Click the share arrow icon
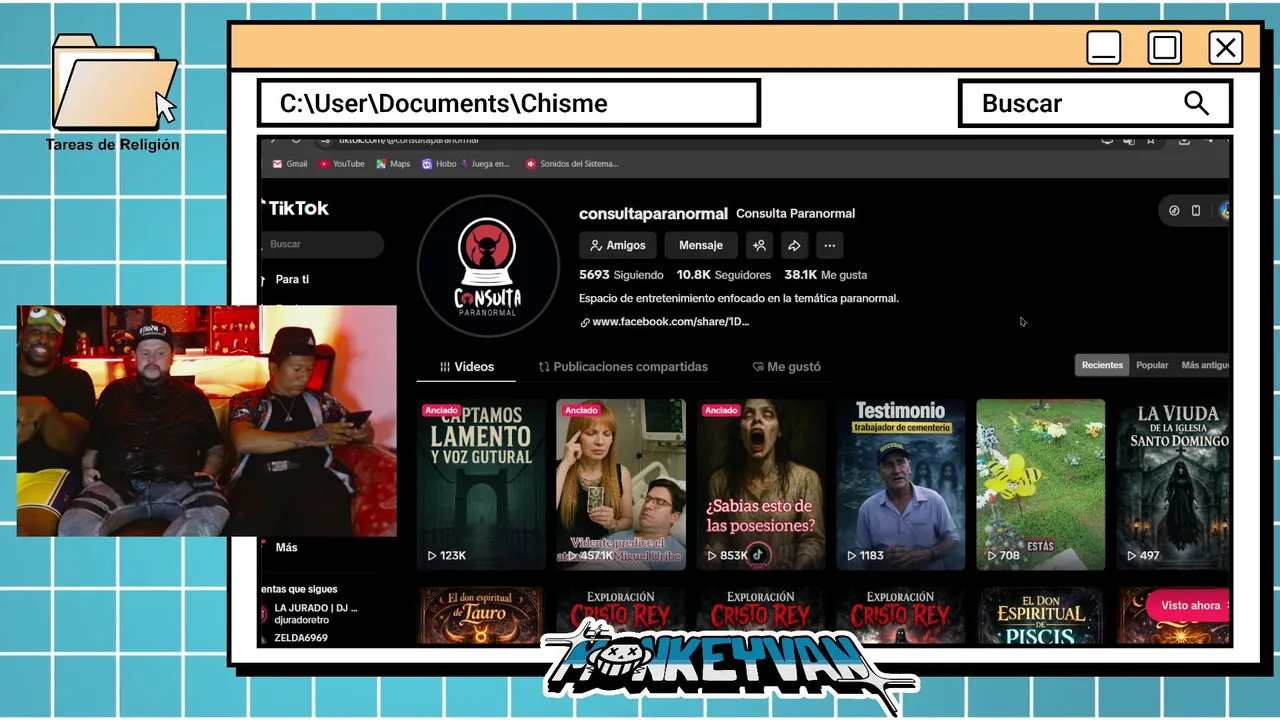1280x720 pixels. coord(794,245)
